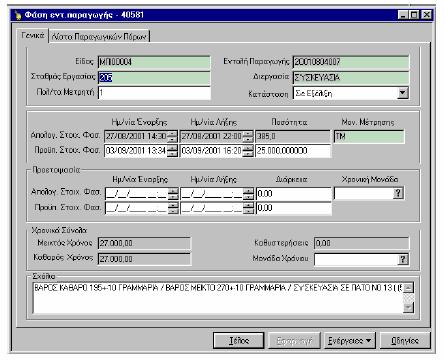This screenshot has width=445, height=360.
Task: Click the Είδος field with ΜΠ00004
Action: (154, 62)
